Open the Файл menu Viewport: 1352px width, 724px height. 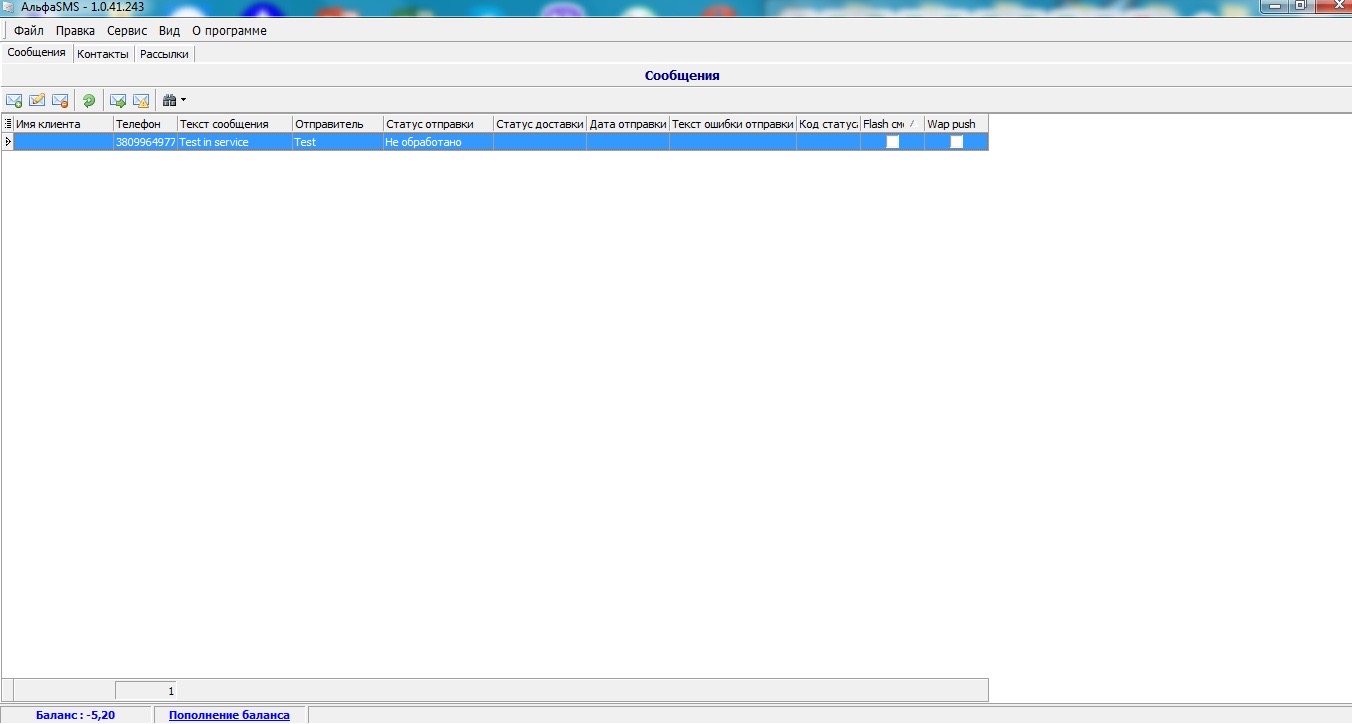point(29,31)
